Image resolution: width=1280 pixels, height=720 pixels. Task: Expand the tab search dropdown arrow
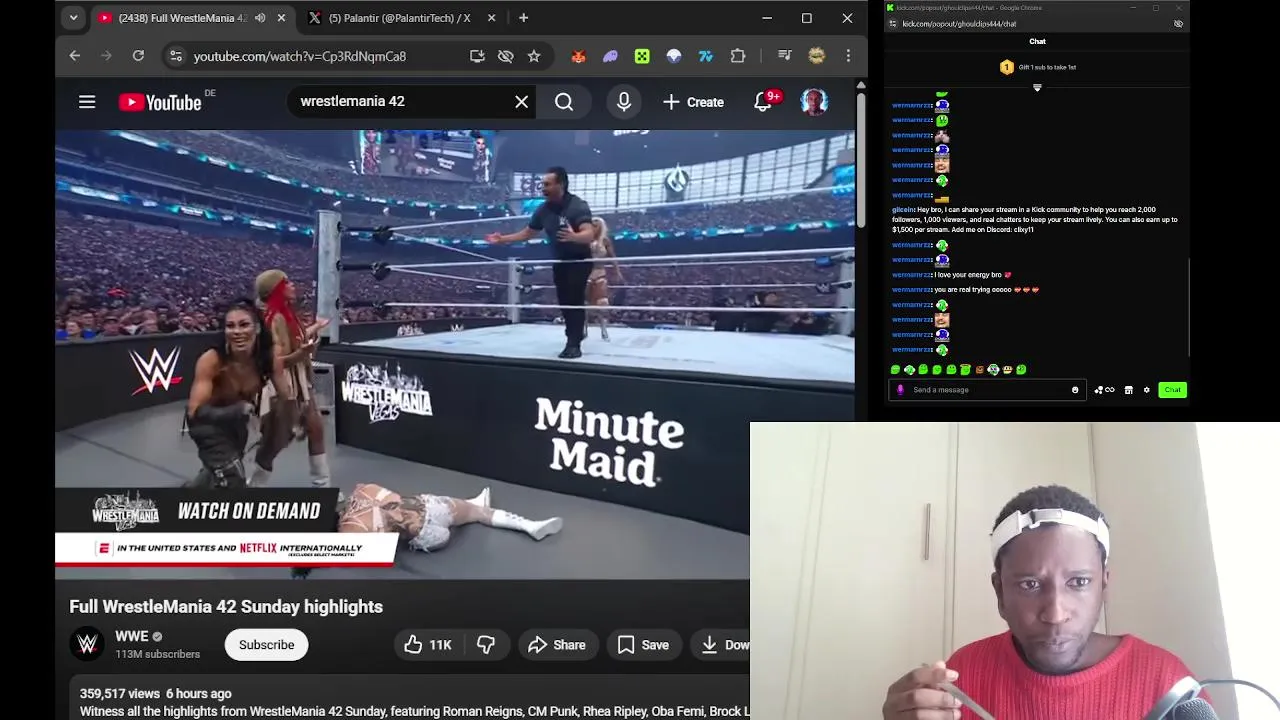click(x=73, y=18)
